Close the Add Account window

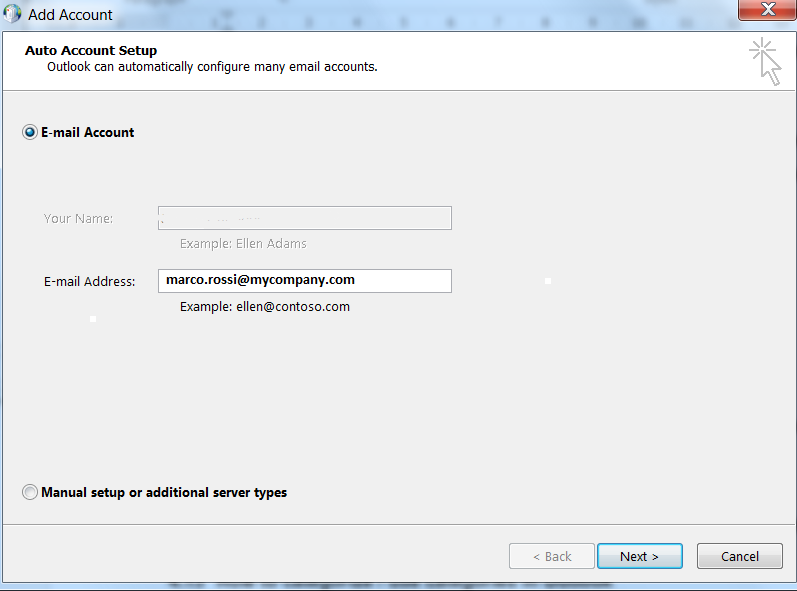(x=768, y=10)
